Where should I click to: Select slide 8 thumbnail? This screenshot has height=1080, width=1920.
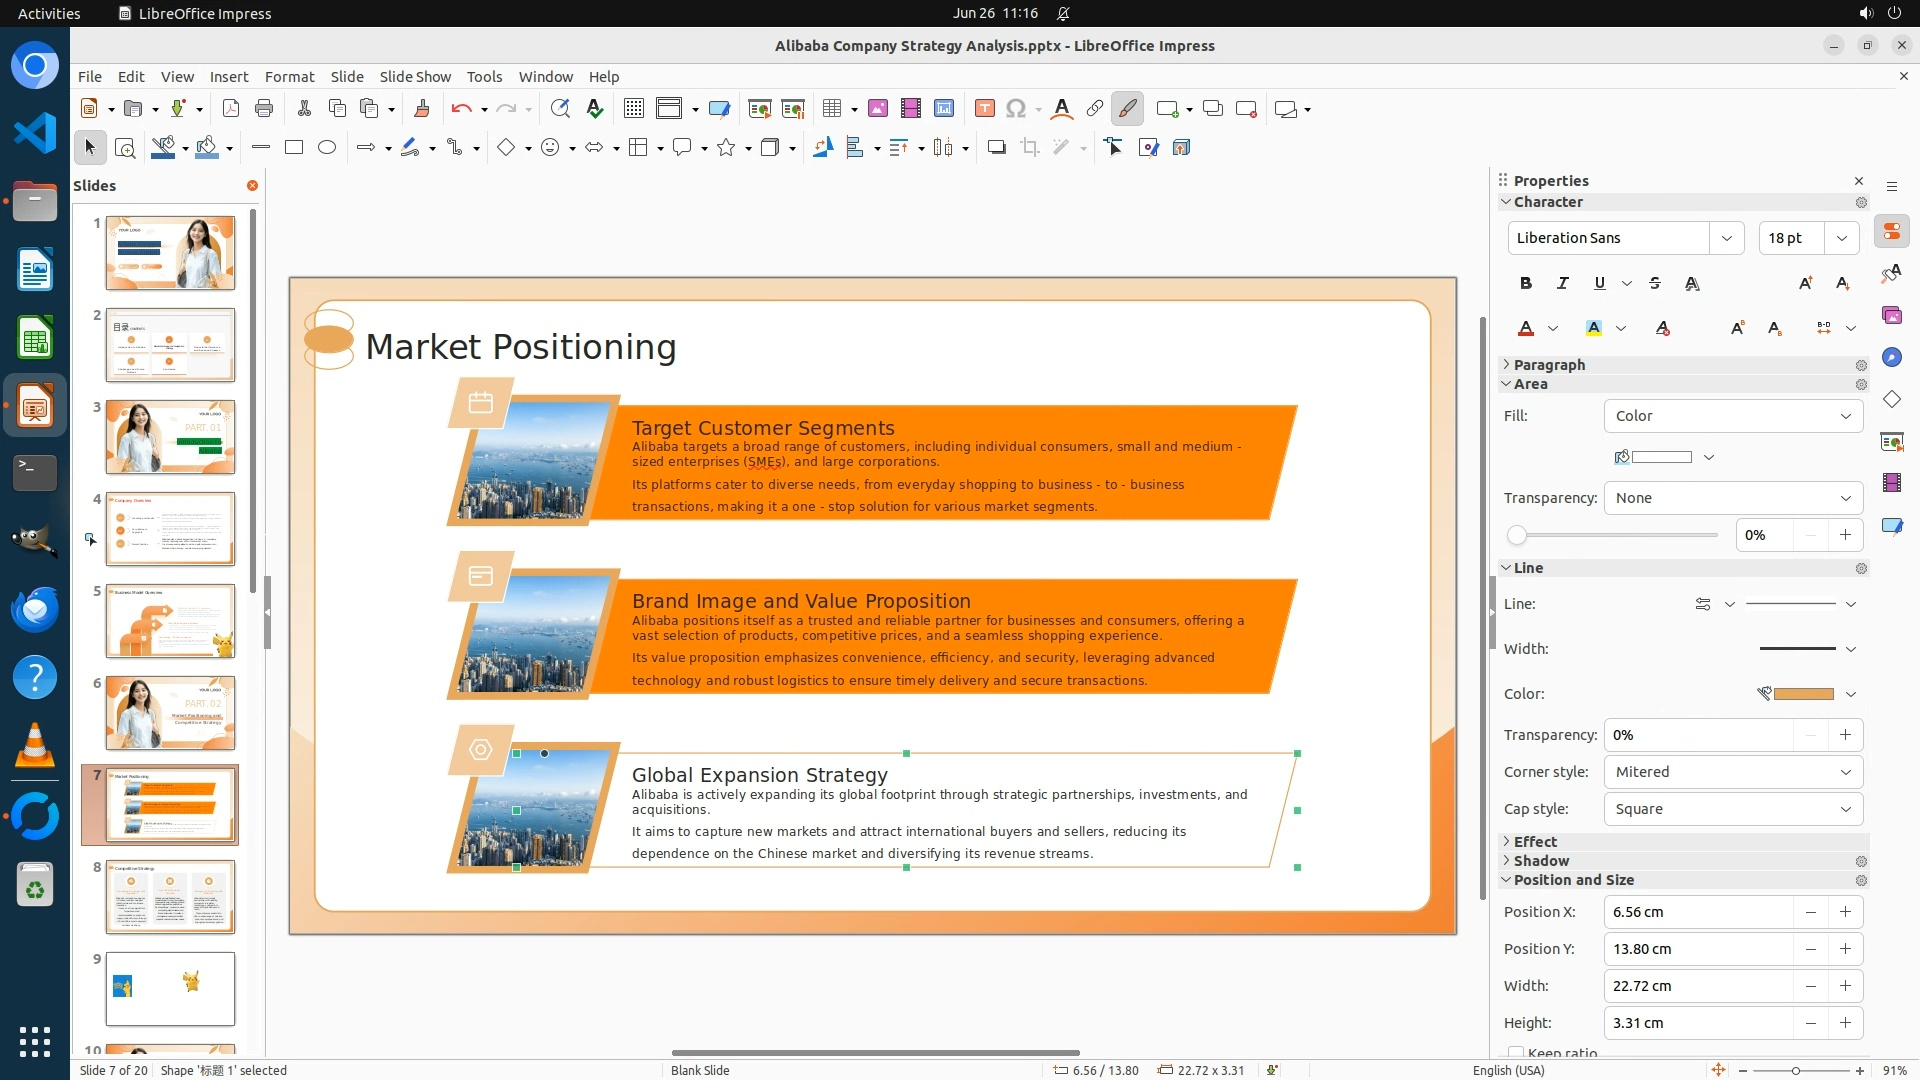pos(170,897)
